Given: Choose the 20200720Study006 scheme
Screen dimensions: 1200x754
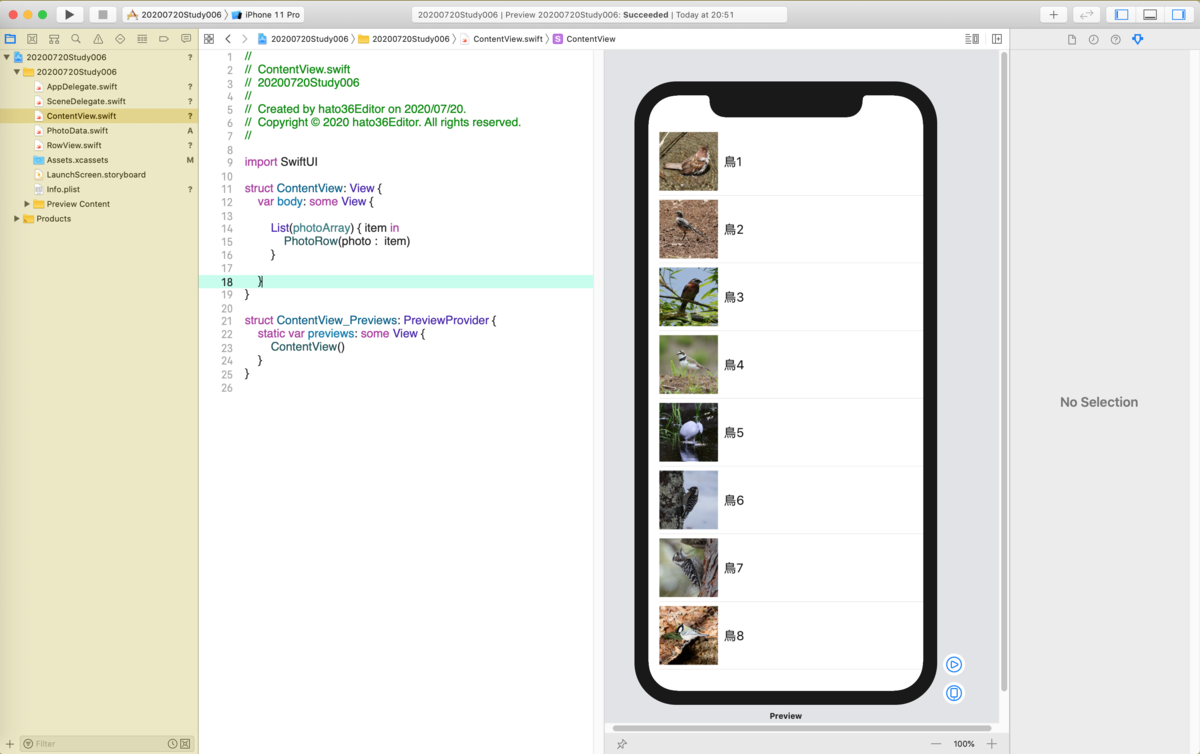Looking at the screenshot, I should click(x=174, y=15).
